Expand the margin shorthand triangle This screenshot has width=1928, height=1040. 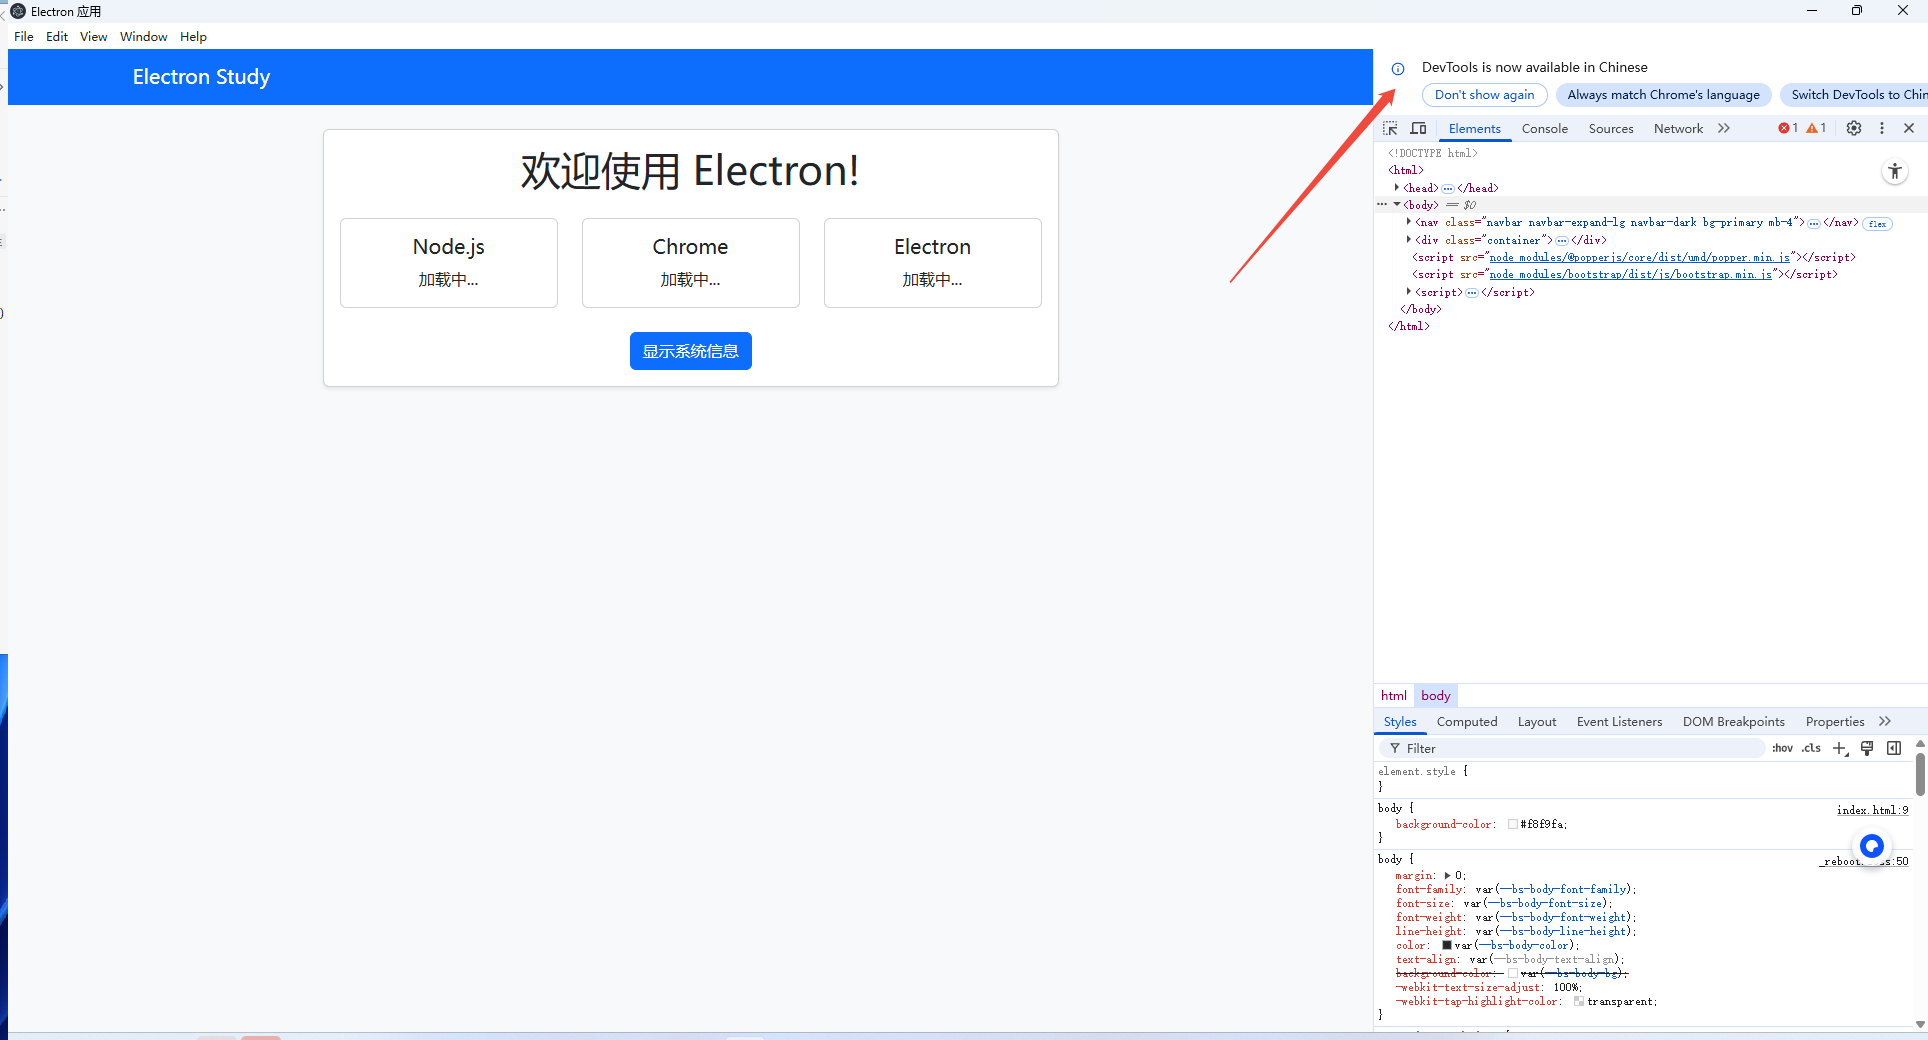pyautogui.click(x=1447, y=875)
